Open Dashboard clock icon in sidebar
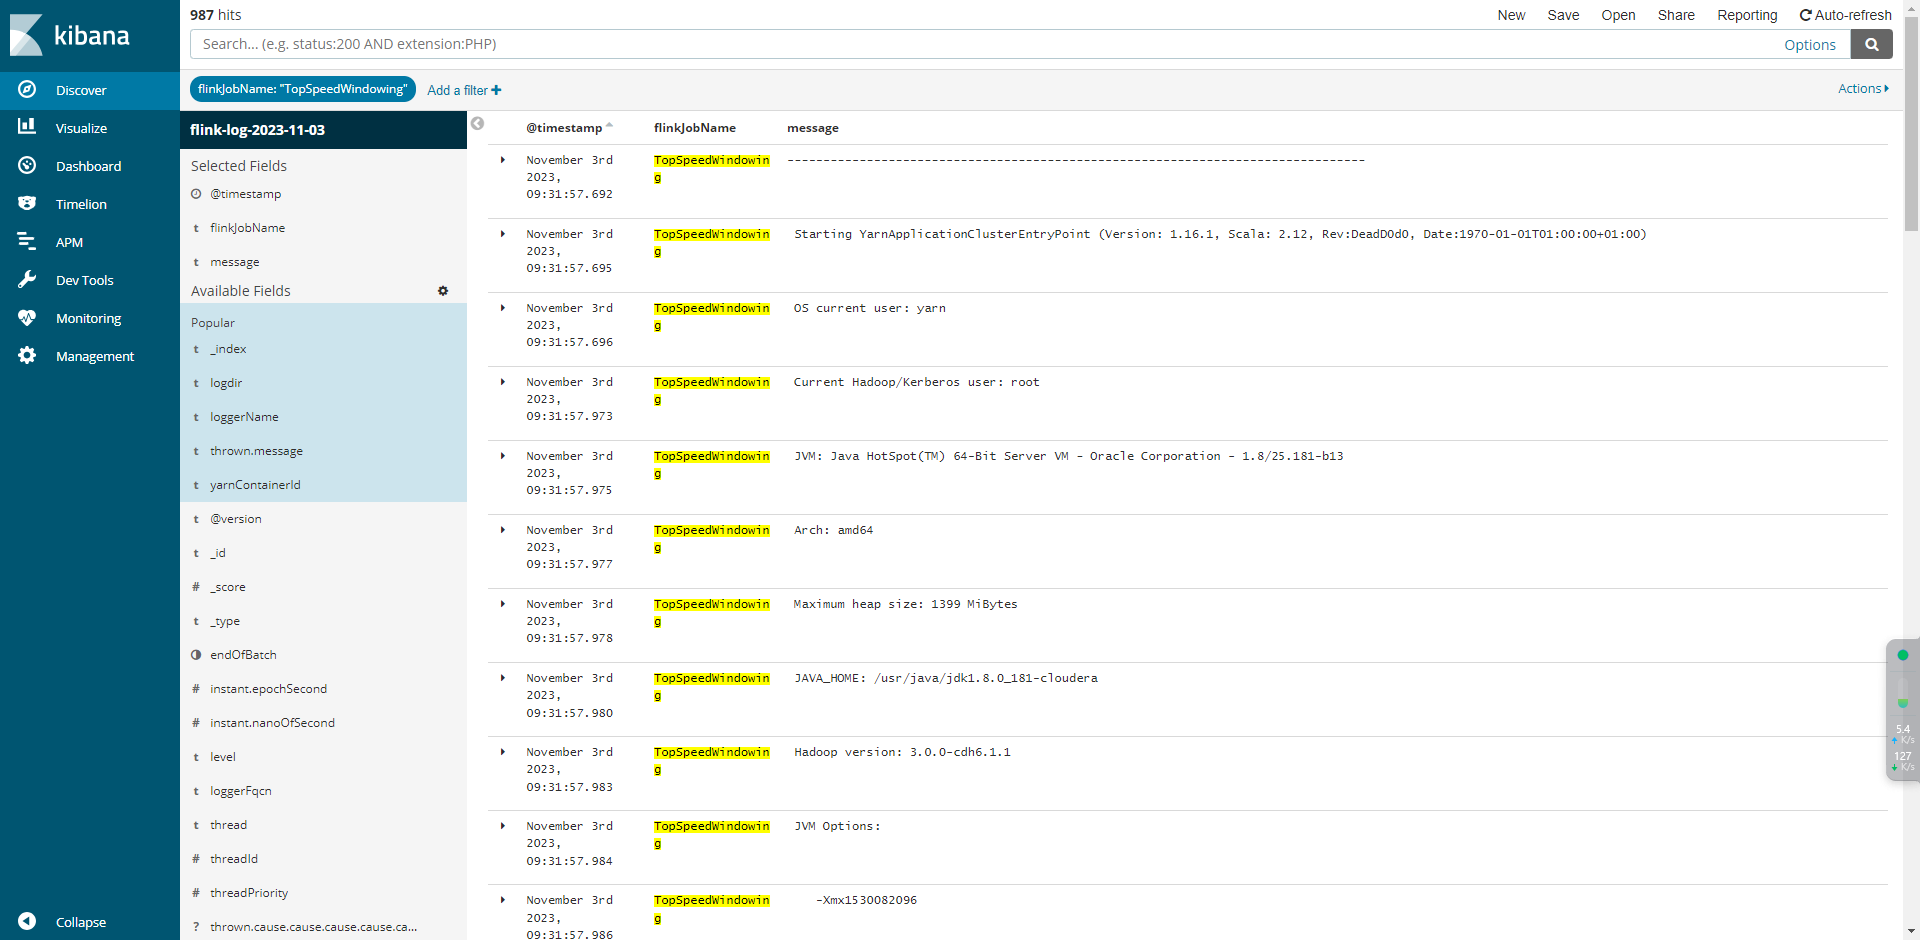Viewport: 1920px width, 940px height. pos(27,165)
